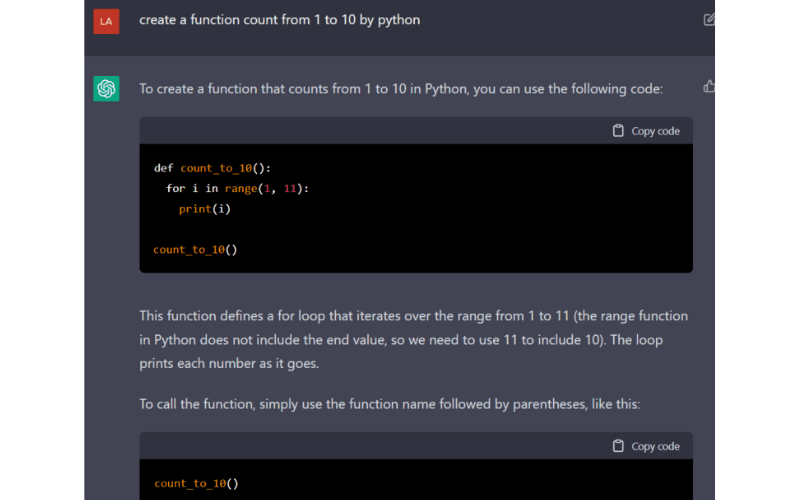Click the response's opening sentence about Python
This screenshot has width=799, height=500.
pos(400,89)
